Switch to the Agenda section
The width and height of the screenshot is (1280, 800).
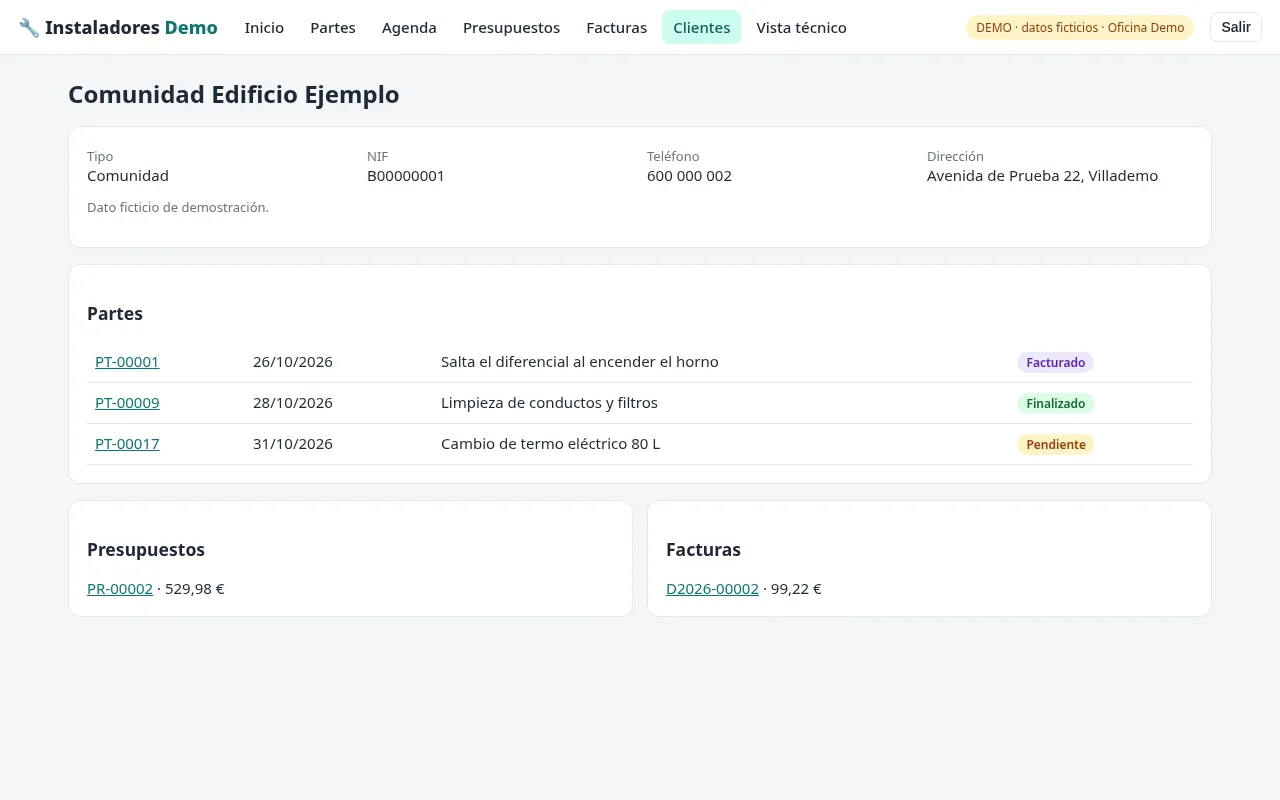coord(409,28)
